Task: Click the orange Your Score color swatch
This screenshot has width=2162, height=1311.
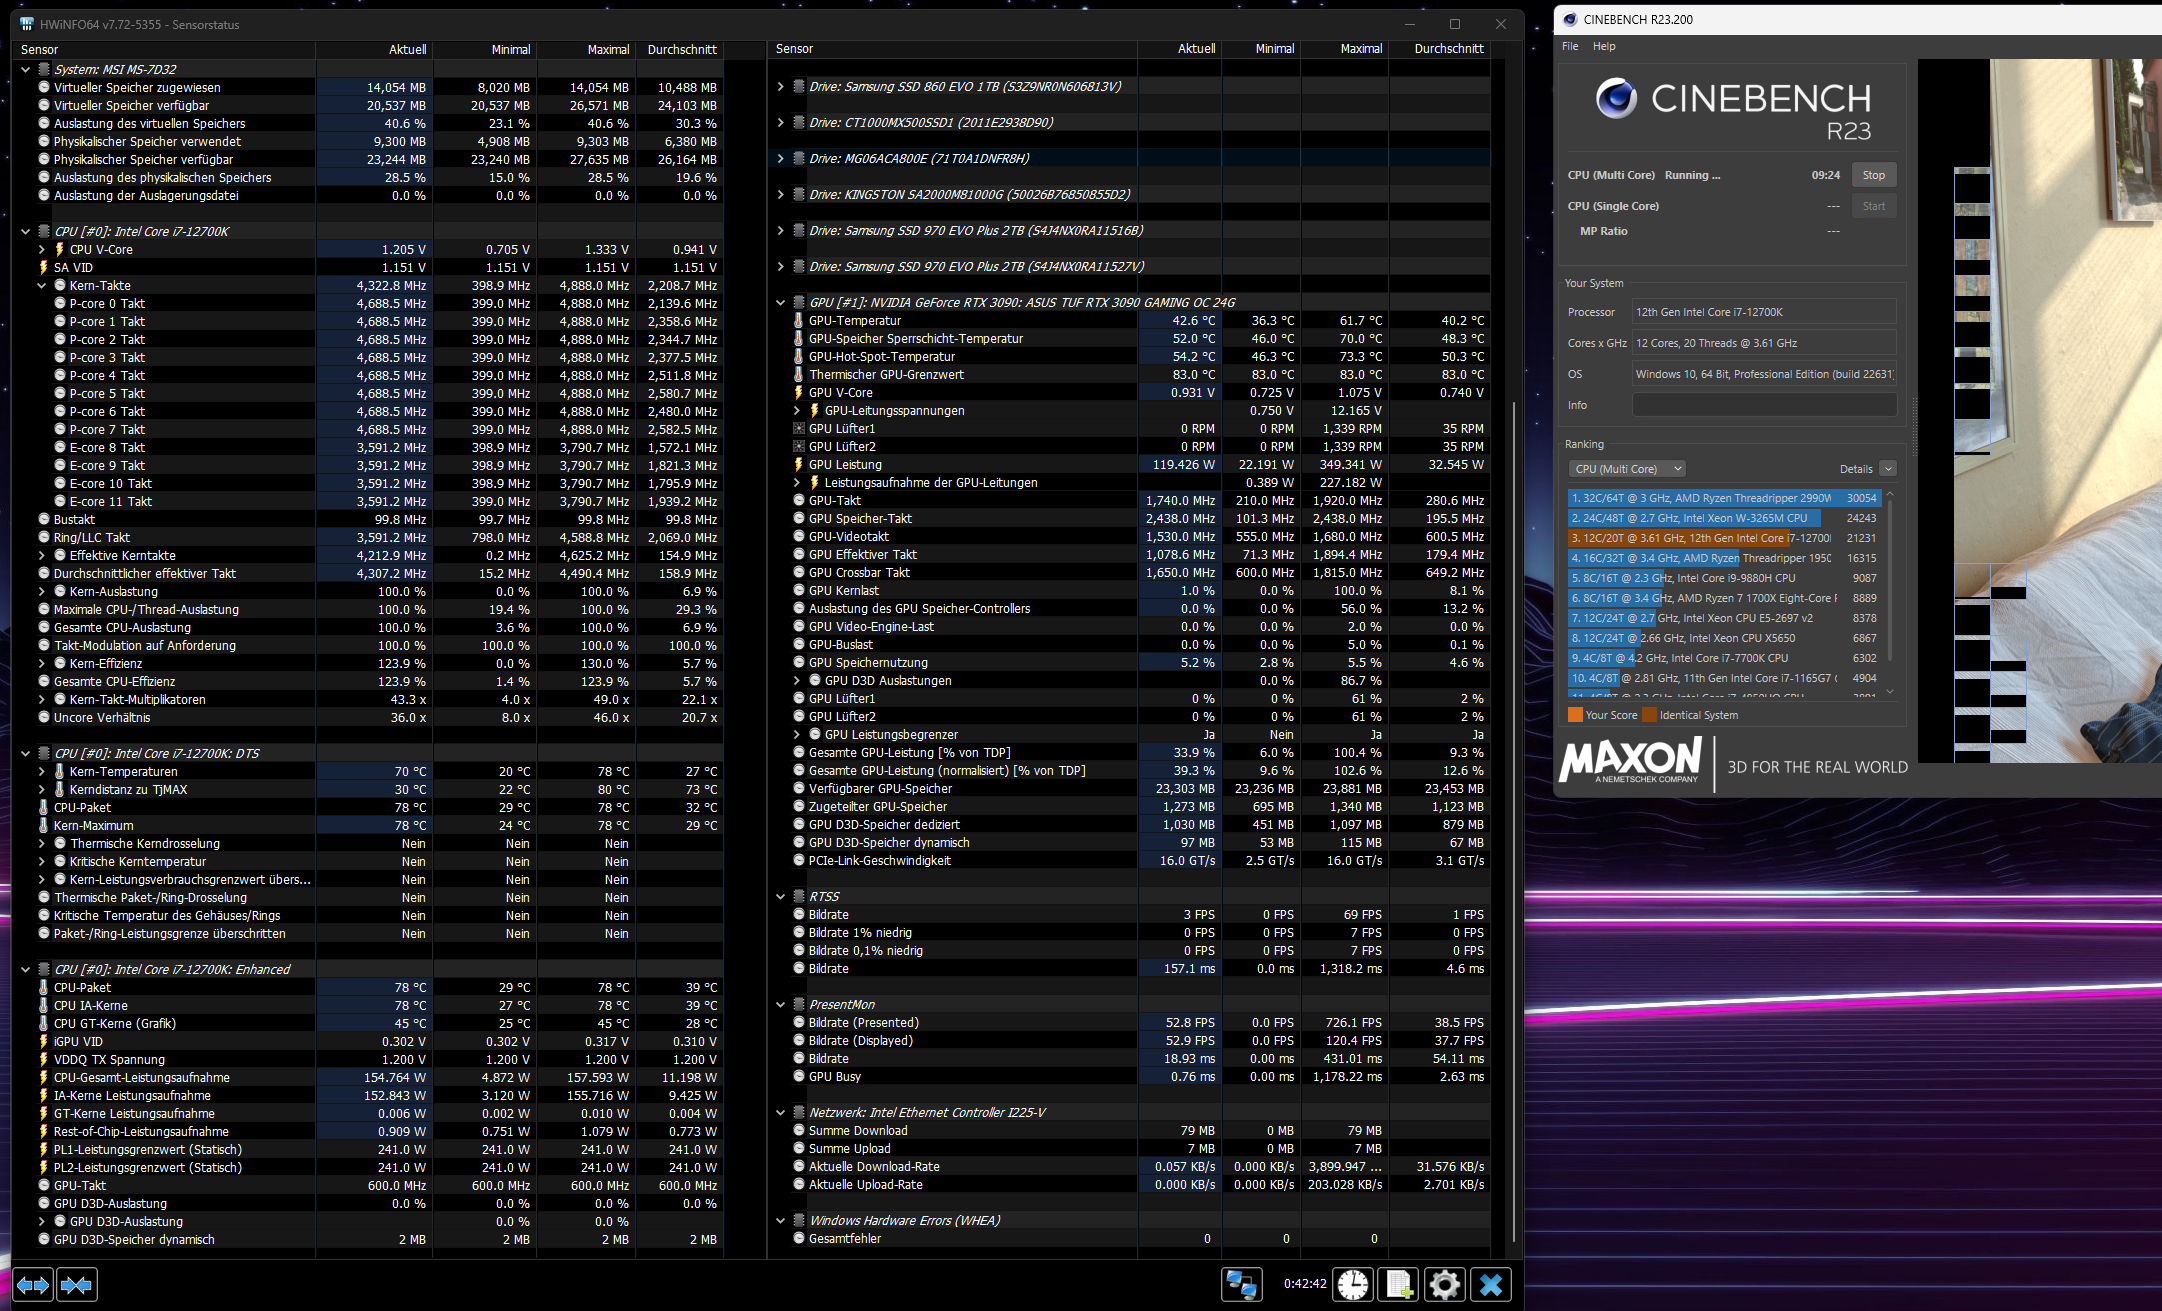Action: pos(1575,715)
